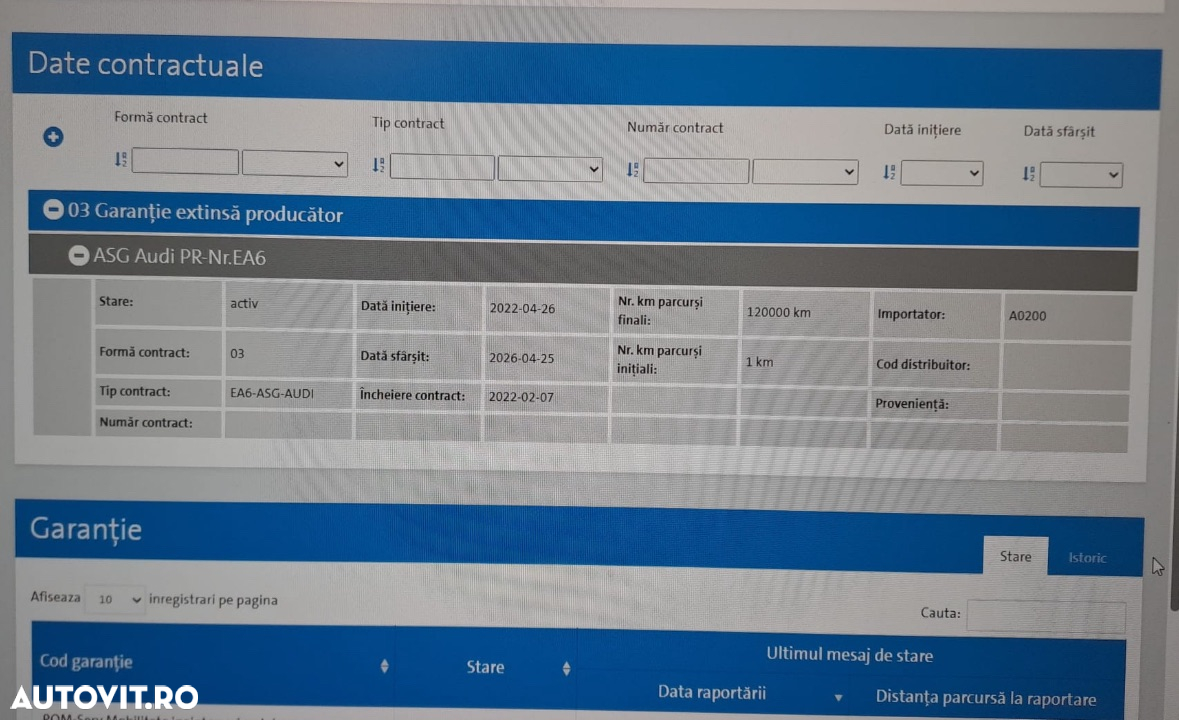Collapse ASG Audi PR-Nr.EA6 row
This screenshot has height=720, width=1179.
click(79, 256)
